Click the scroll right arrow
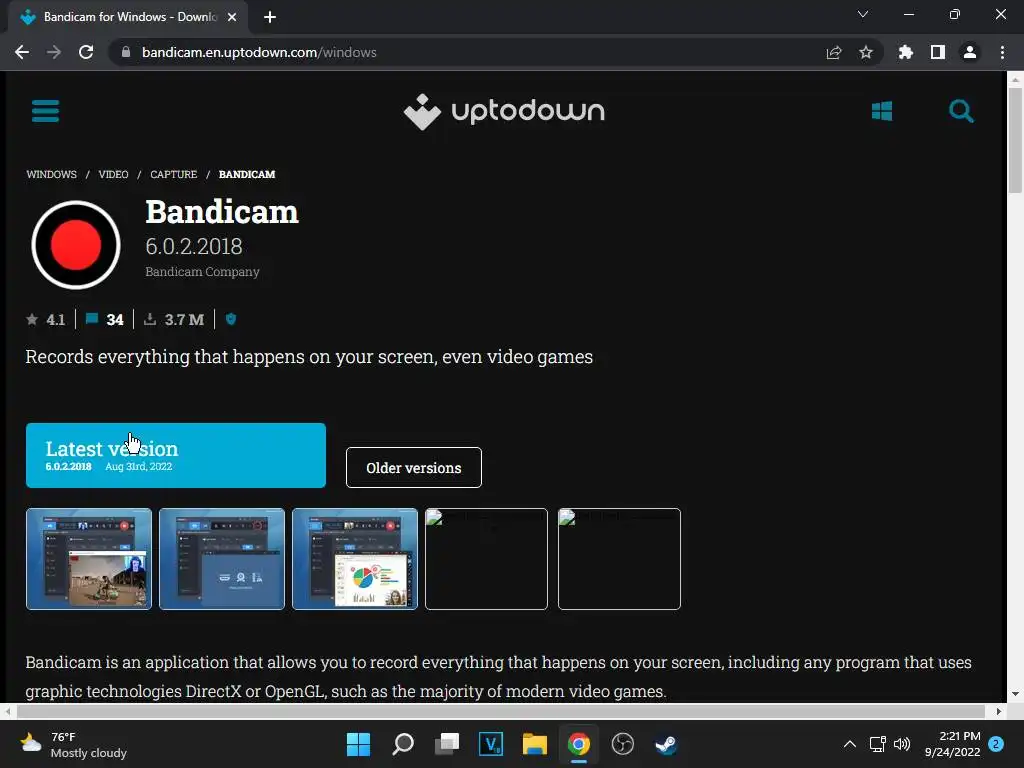Screen dimensions: 1024x768 pos(999,711)
